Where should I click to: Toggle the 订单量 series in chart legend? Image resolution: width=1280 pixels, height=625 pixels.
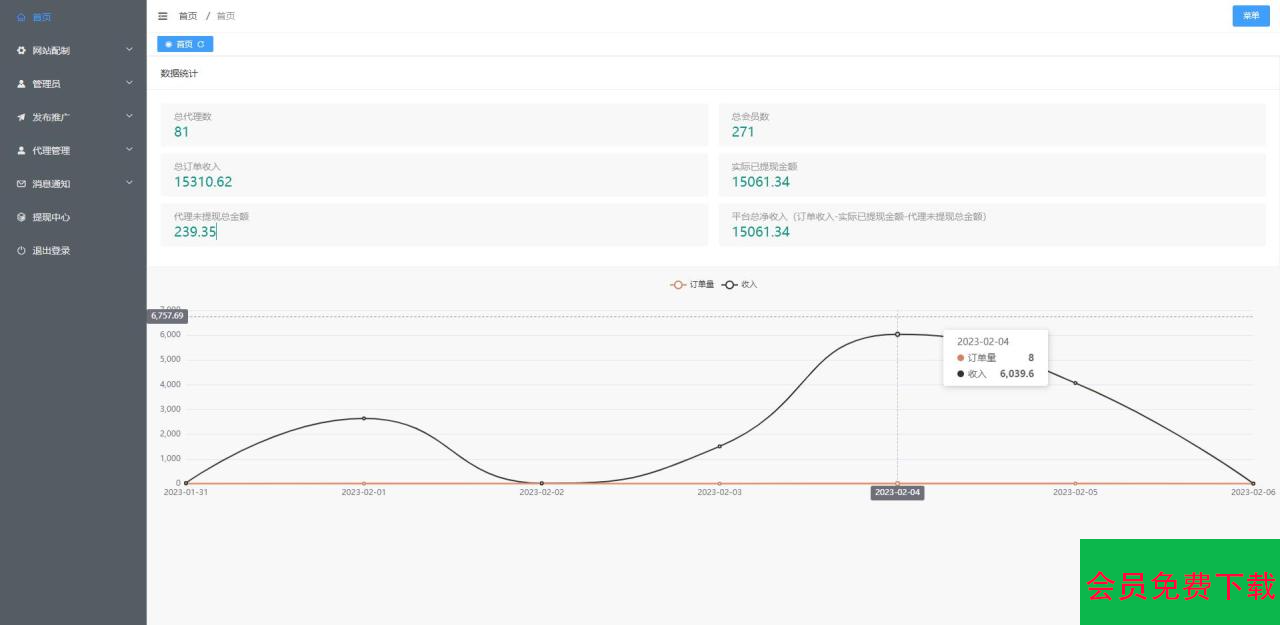click(x=692, y=285)
